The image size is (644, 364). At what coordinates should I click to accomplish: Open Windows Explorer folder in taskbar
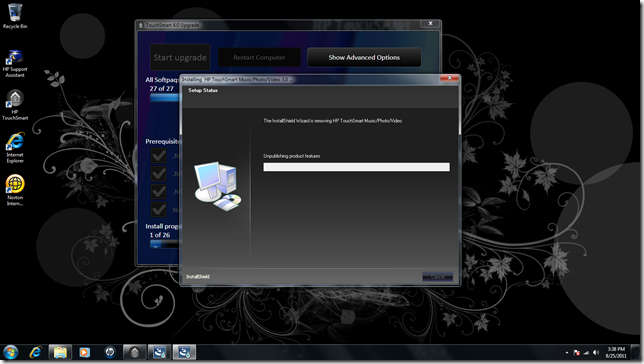(x=60, y=352)
